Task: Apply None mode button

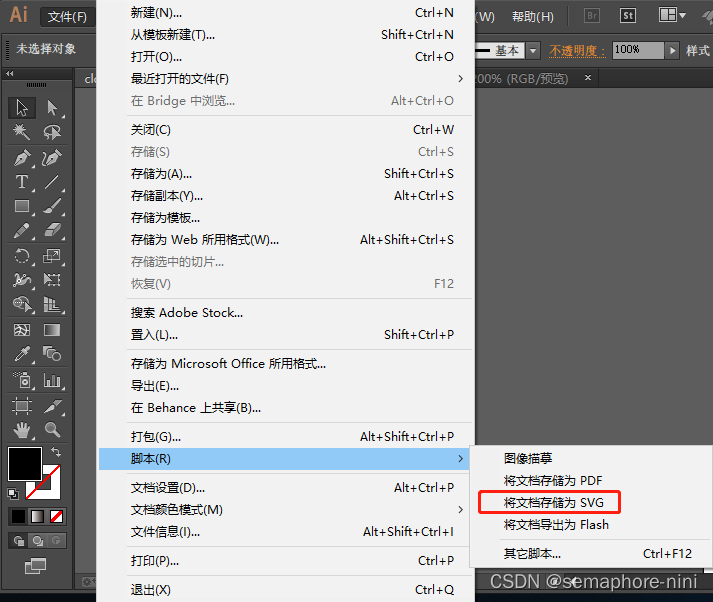Action: click(x=56, y=517)
